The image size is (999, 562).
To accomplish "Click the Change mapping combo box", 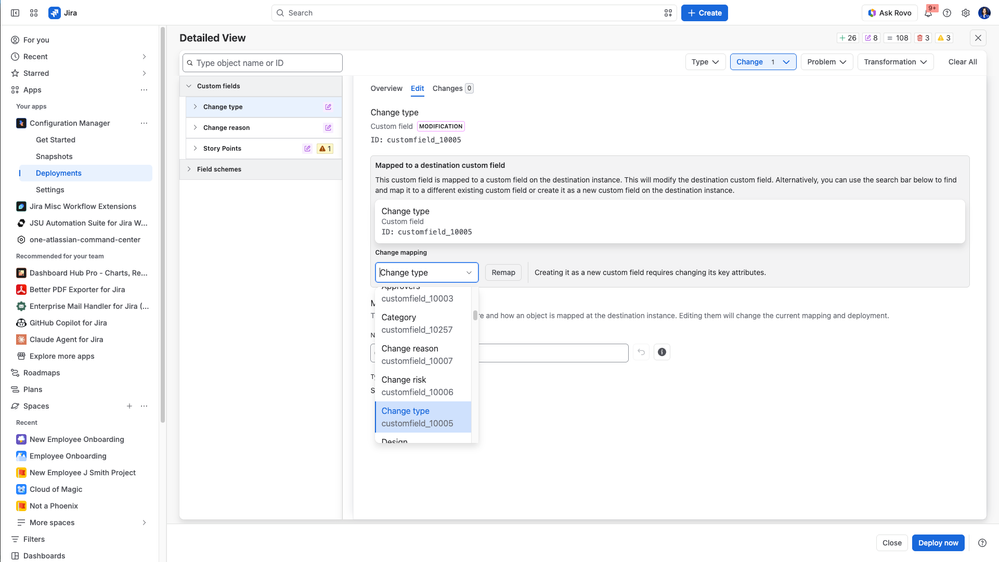I will [x=426, y=273].
